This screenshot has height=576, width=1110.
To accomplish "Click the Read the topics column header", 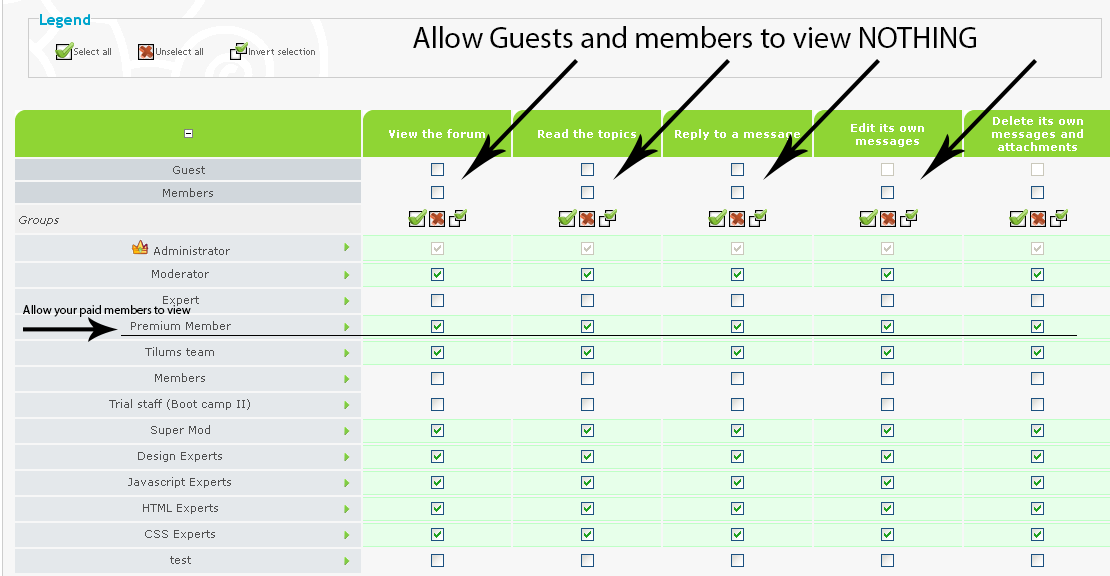I will click(587, 134).
